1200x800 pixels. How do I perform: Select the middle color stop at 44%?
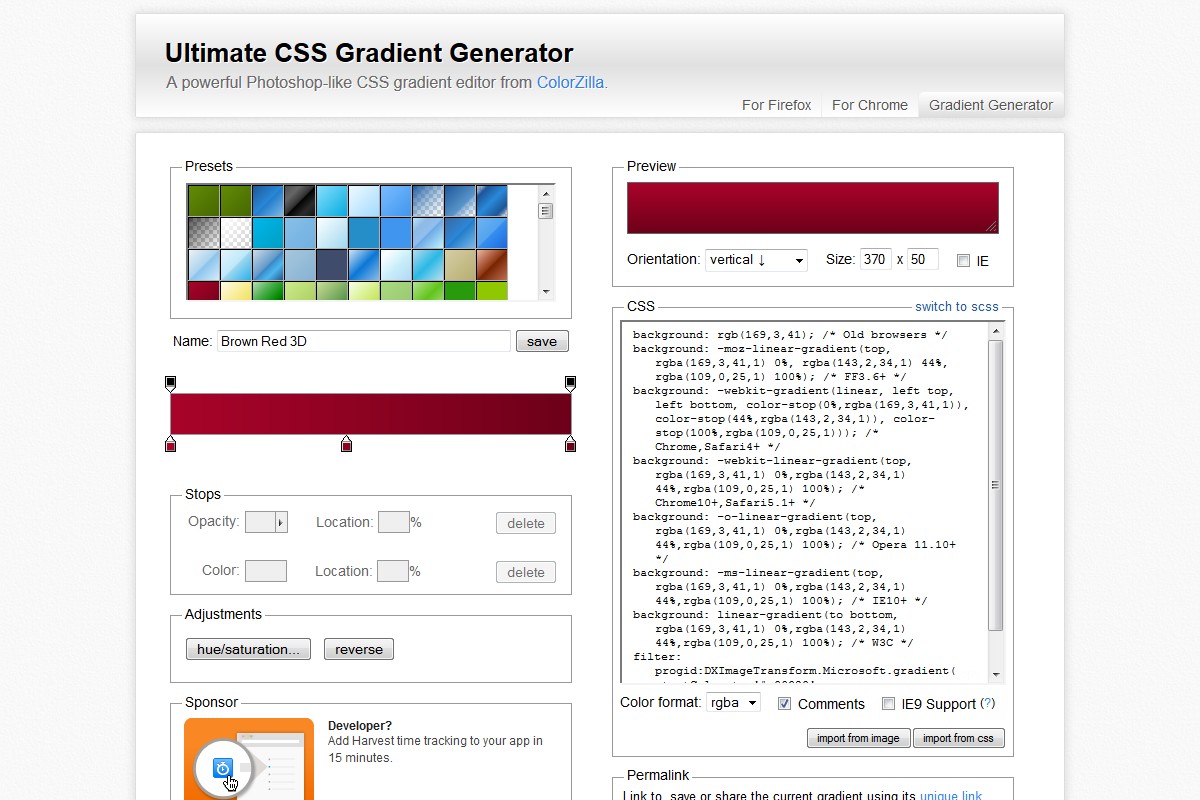pyautogui.click(x=346, y=444)
